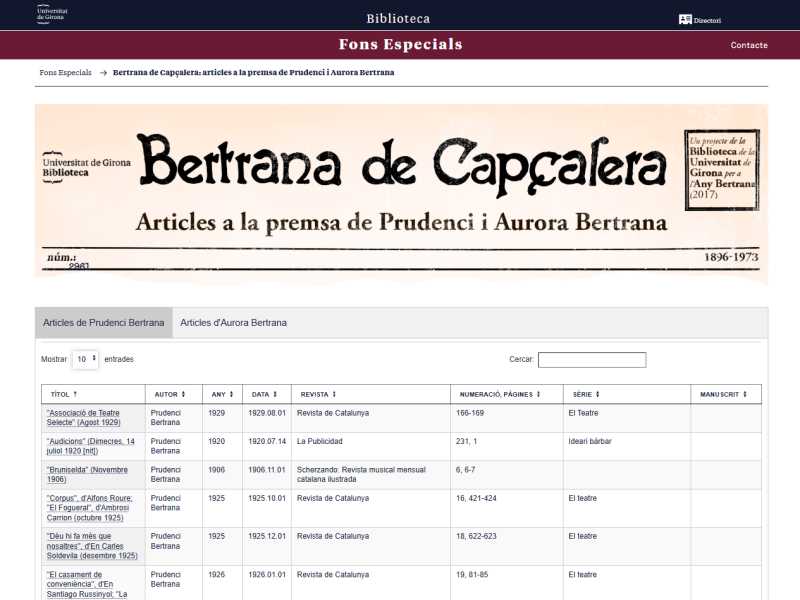Open the Directori icon link
Viewport: 800px width, 600px height.
click(699, 20)
